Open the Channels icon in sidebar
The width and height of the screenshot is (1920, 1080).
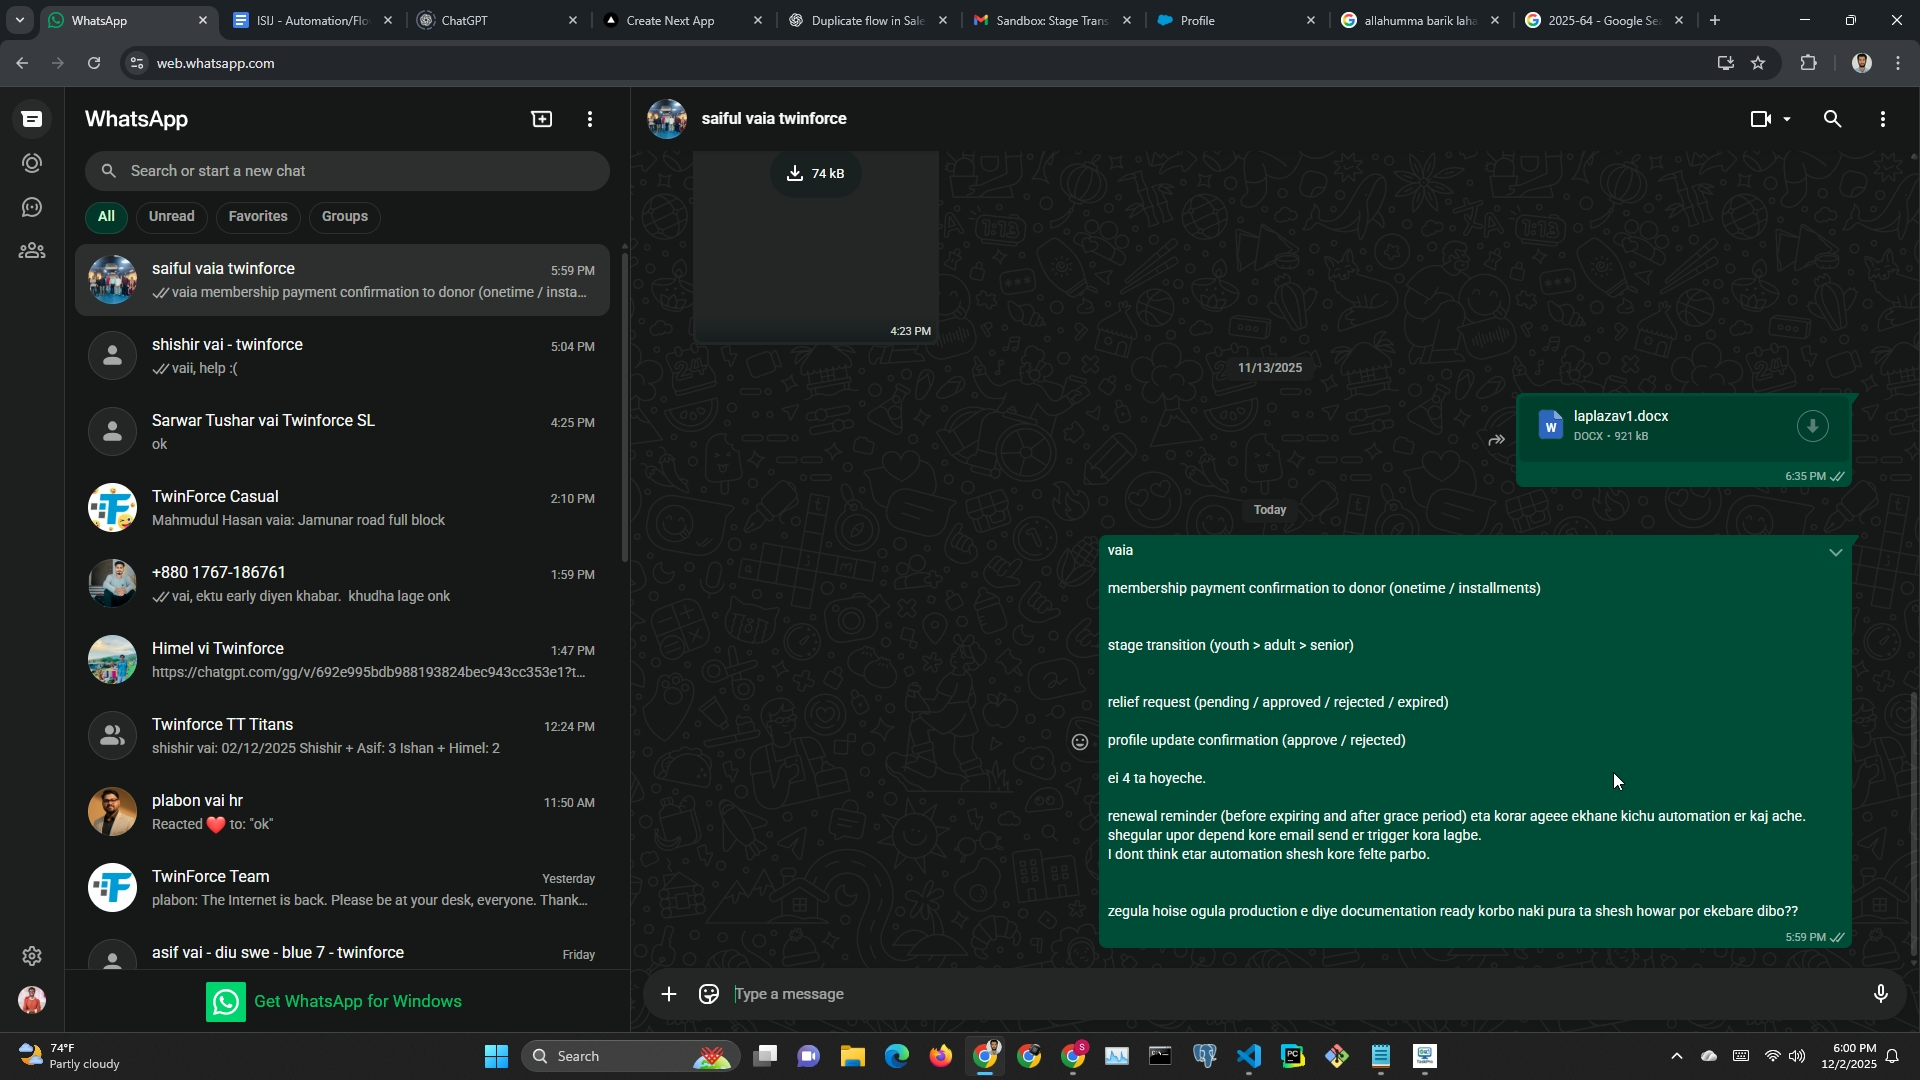[x=32, y=207]
